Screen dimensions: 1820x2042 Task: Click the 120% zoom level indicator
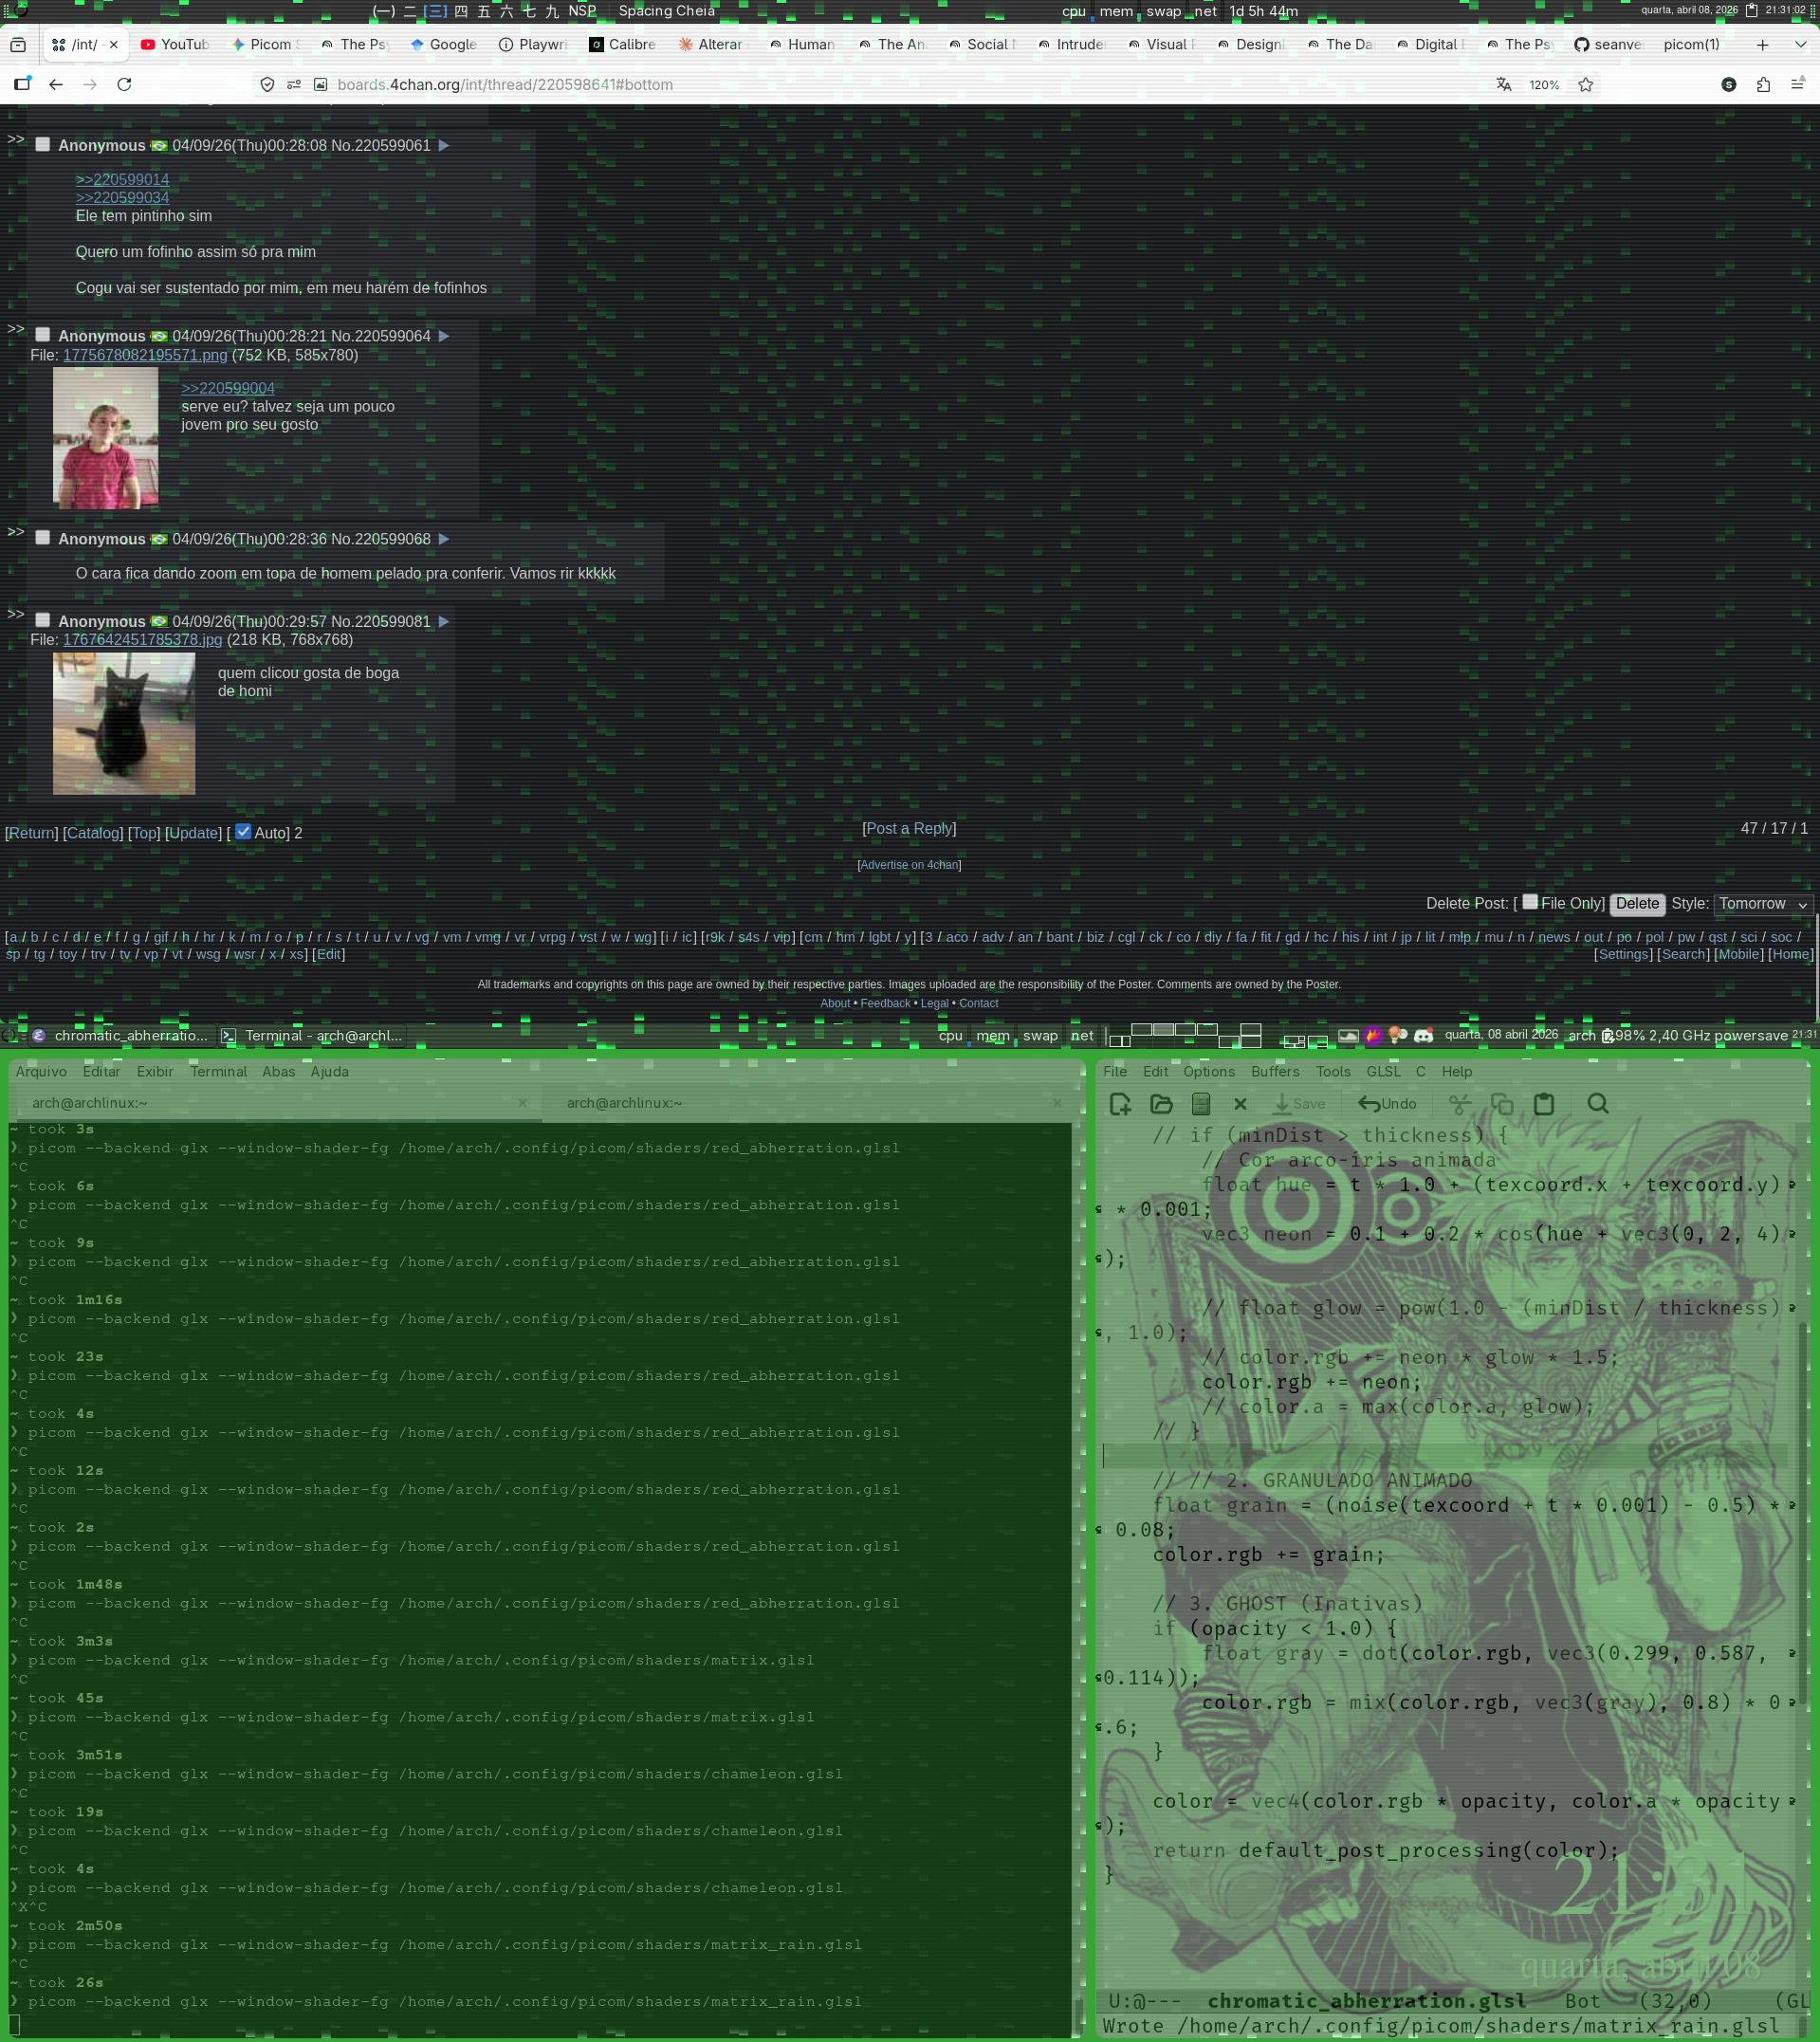(1544, 85)
